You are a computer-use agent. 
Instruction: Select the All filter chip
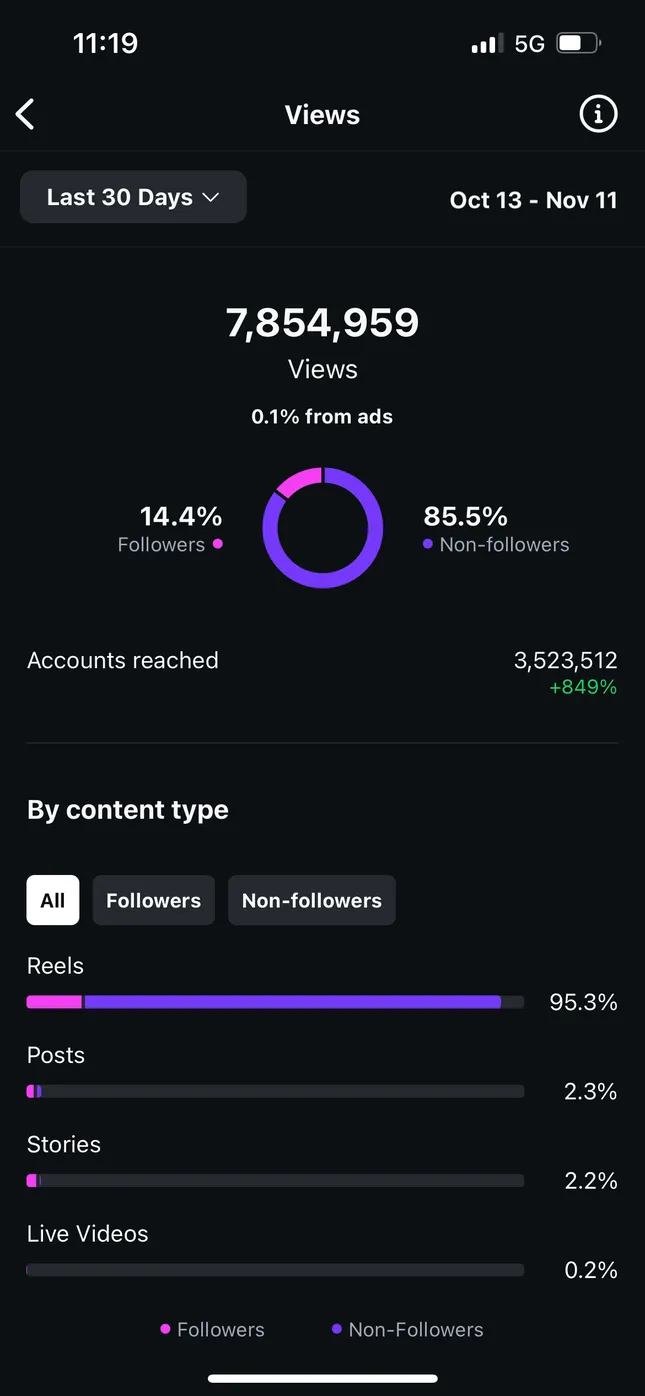(53, 900)
